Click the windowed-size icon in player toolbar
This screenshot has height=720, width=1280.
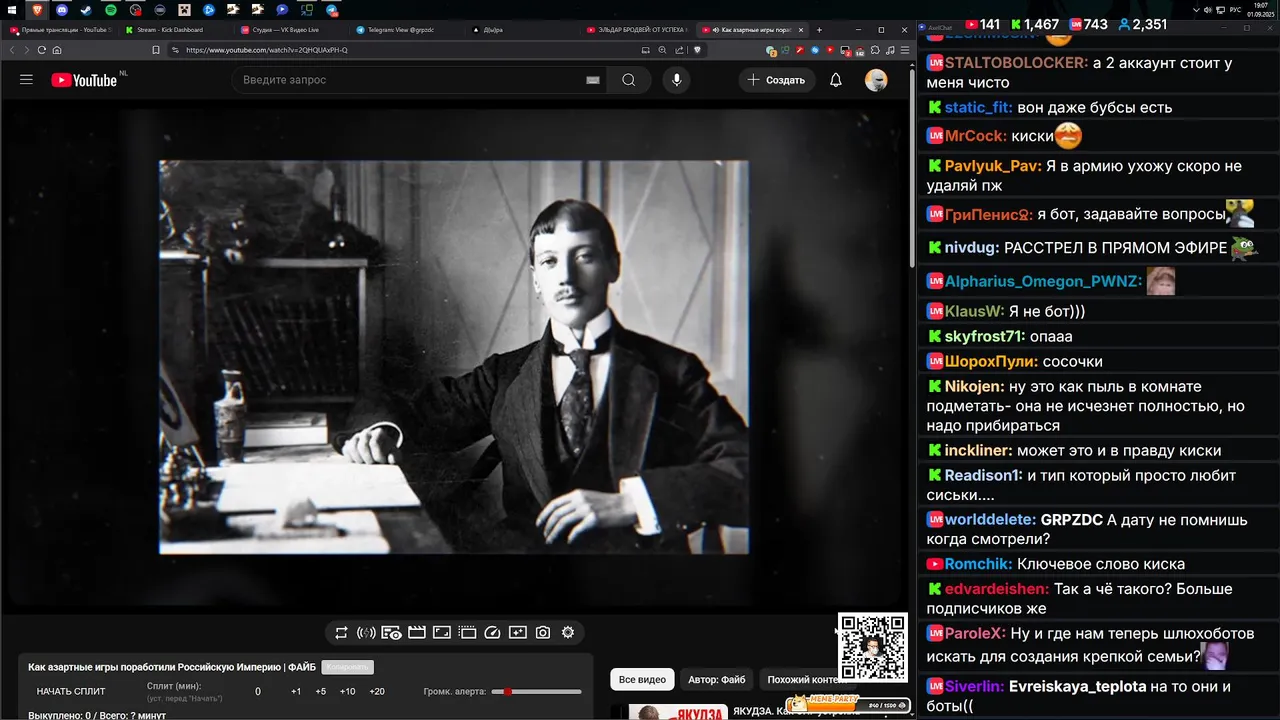coord(441,633)
